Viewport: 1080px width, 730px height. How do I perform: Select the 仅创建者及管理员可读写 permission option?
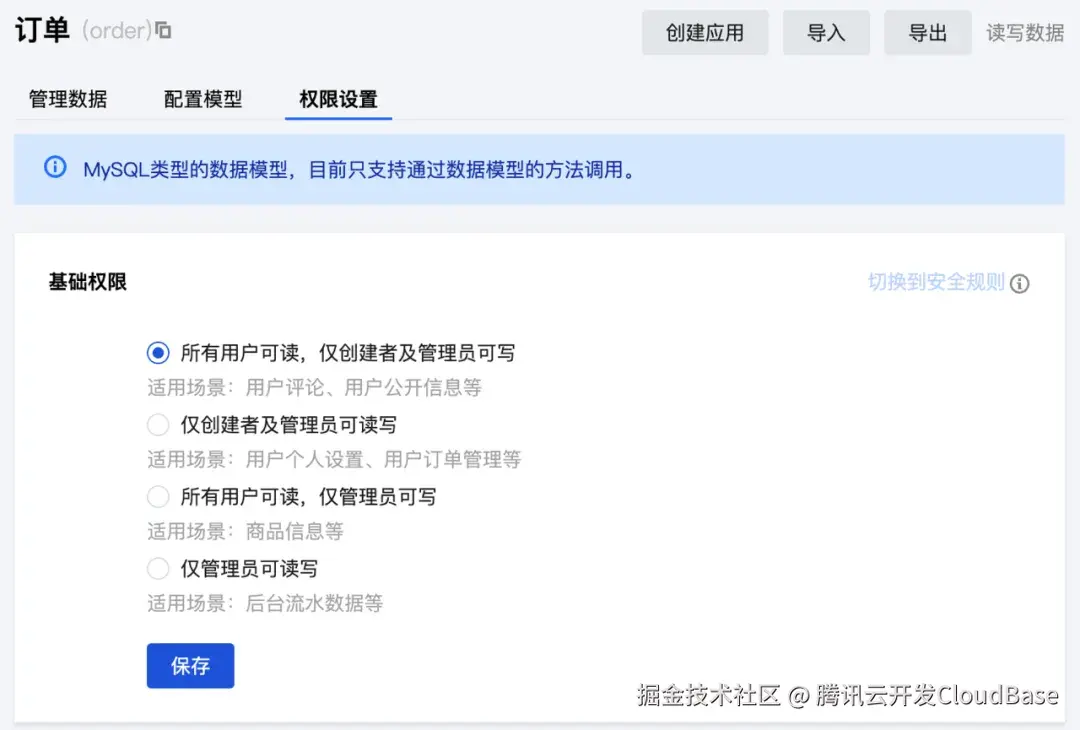coord(158,424)
